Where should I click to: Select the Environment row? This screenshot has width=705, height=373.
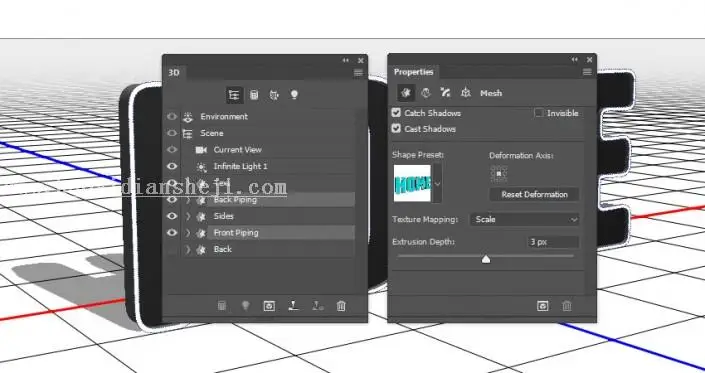pos(268,117)
